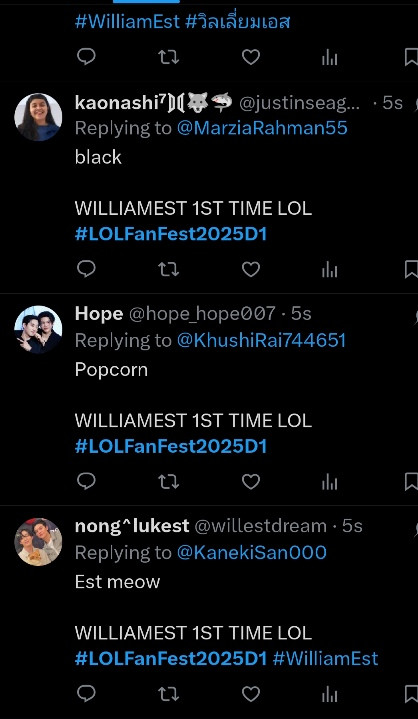Screen dimensions: 418x719
Task: Retweet kaonashi's "black" tweet
Action: [168, 269]
